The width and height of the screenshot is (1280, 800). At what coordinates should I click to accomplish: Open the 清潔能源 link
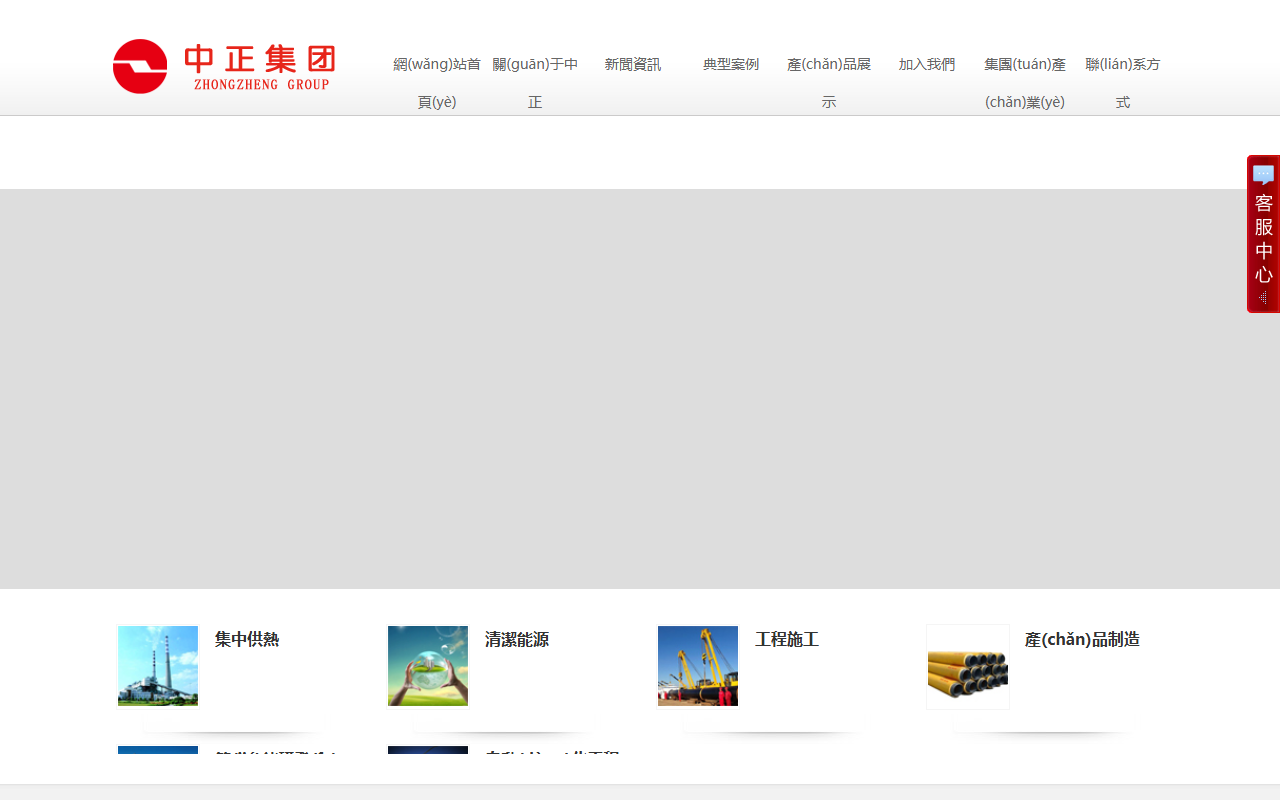click(x=517, y=640)
